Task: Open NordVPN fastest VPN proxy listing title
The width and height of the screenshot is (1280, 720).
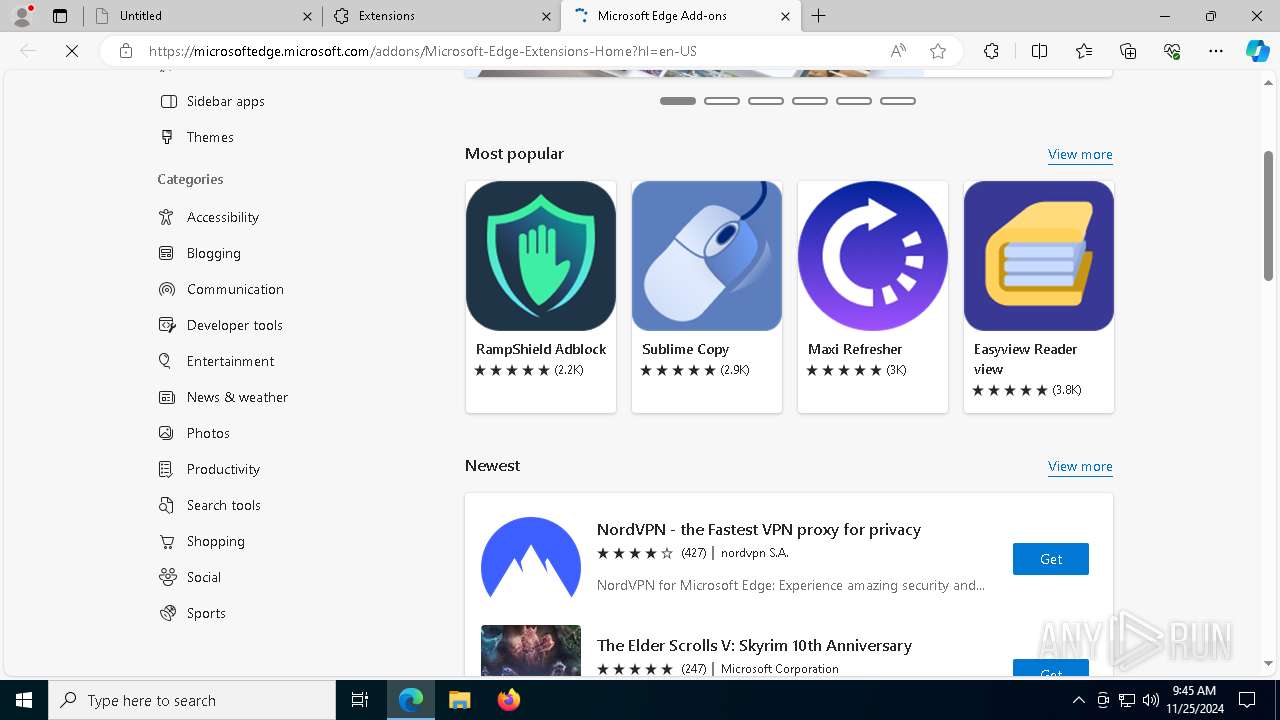Action: pos(759,529)
